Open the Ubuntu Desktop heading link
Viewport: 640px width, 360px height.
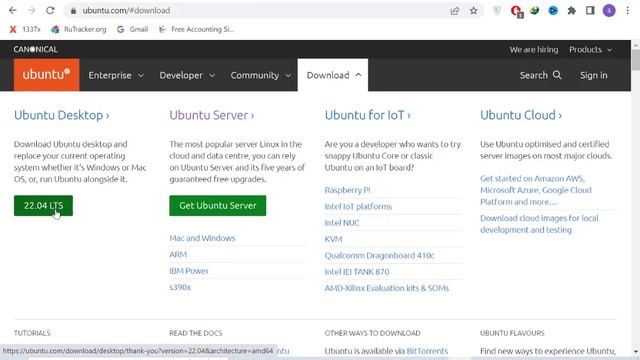point(62,115)
